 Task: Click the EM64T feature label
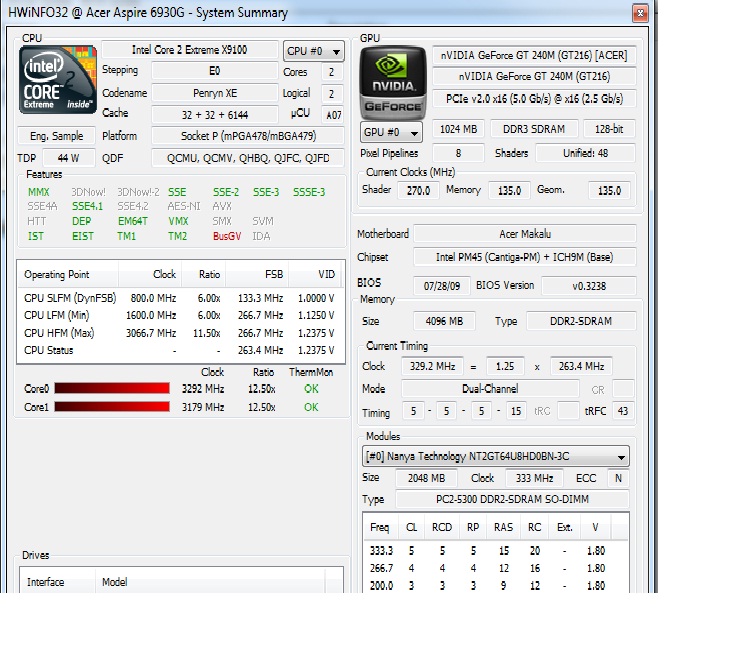133,221
